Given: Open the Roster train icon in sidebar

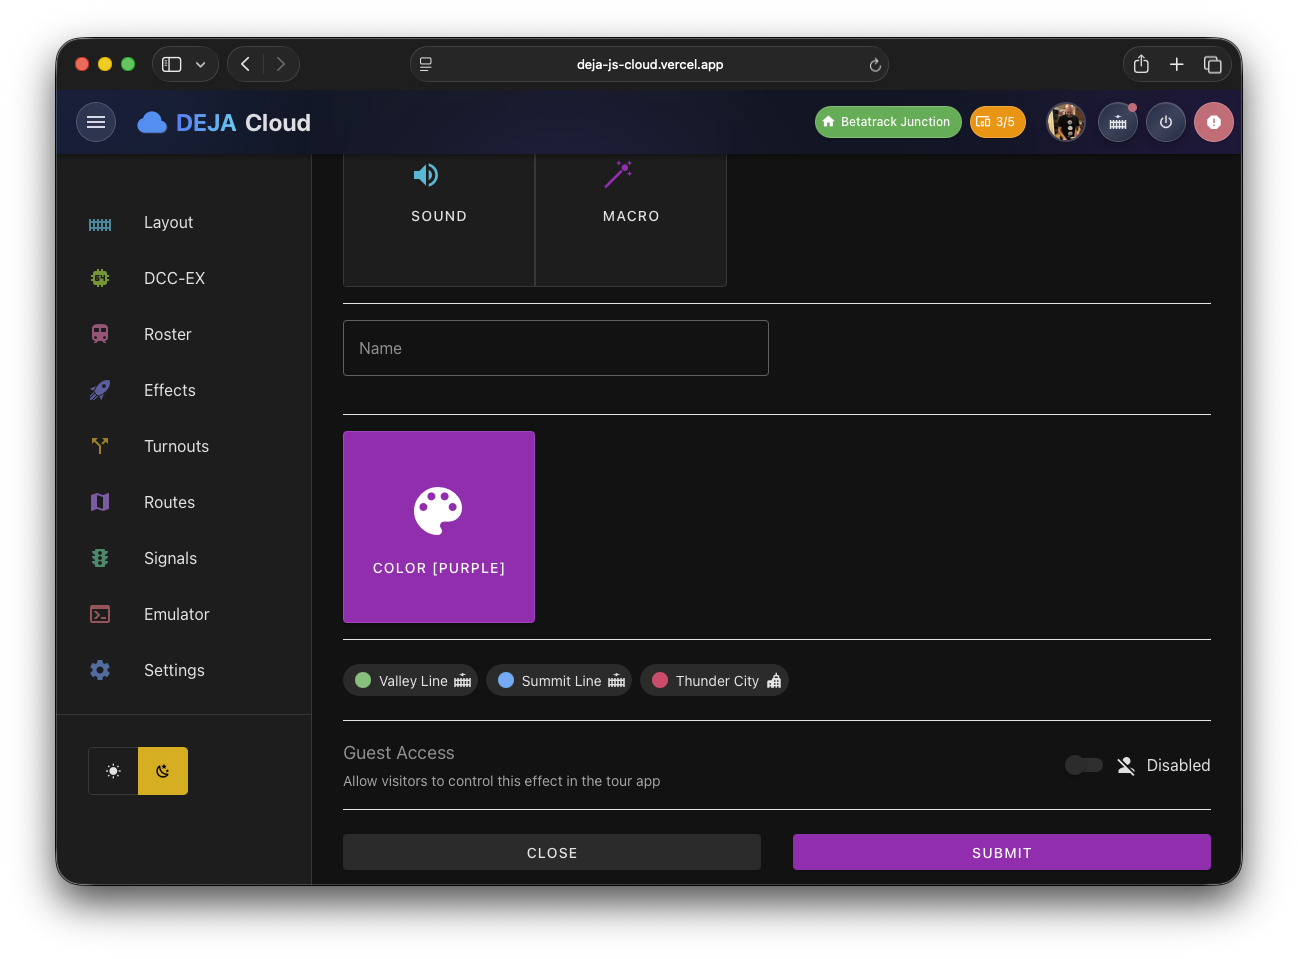Looking at the screenshot, I should pos(99,334).
